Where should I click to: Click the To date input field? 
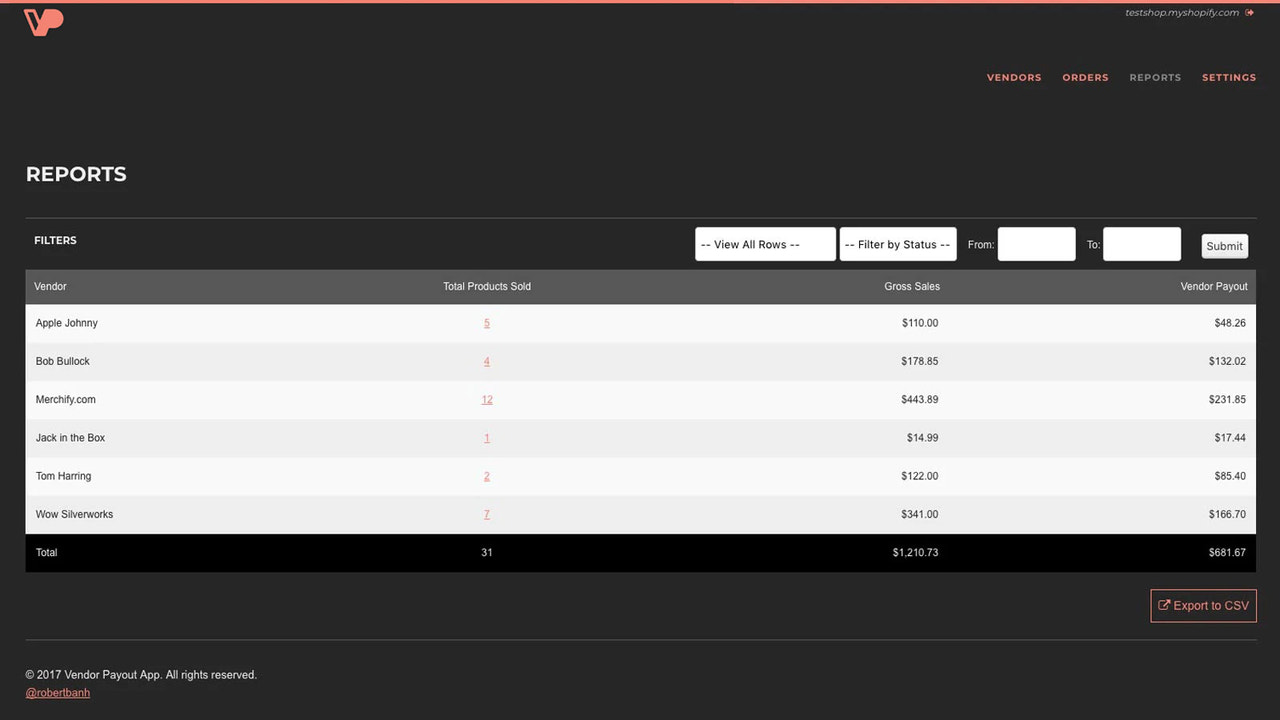coord(1141,243)
